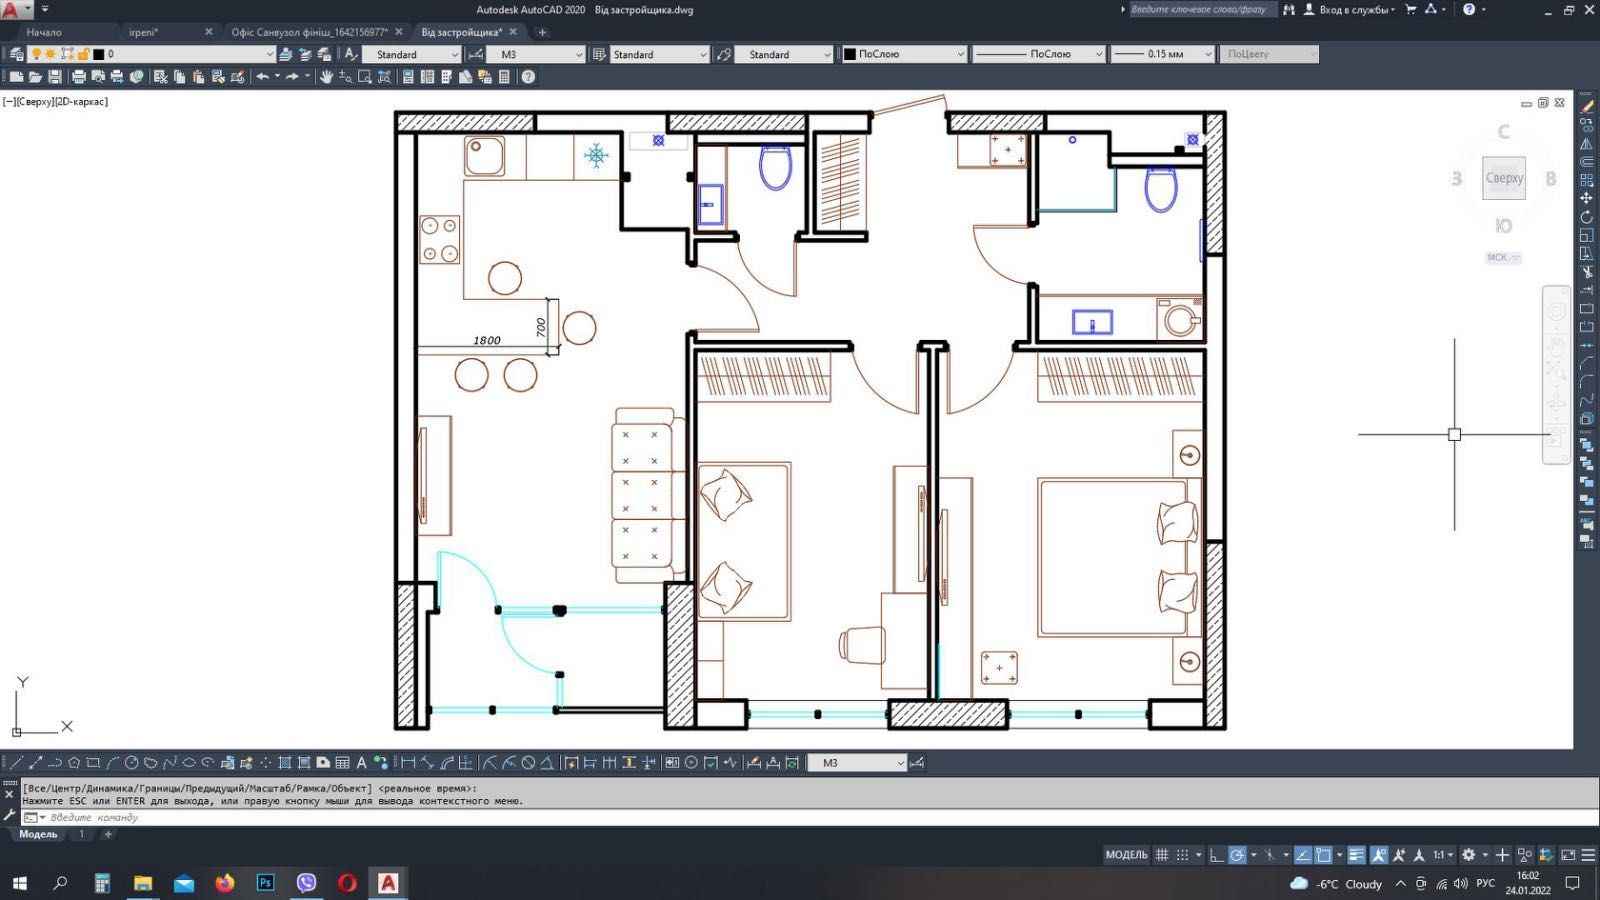Screen dimensions: 1600x900
Task: Open the Help question mark icon
Action: coord(528,77)
